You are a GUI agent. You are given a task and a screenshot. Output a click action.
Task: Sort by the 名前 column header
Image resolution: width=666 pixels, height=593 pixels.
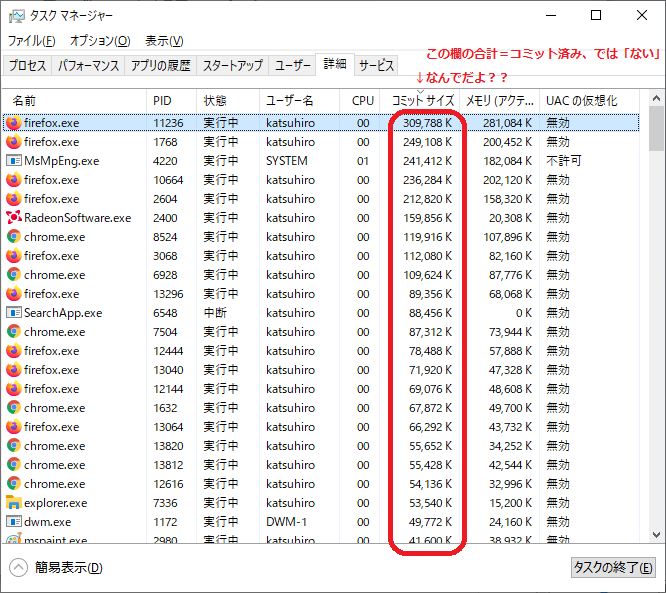point(74,101)
